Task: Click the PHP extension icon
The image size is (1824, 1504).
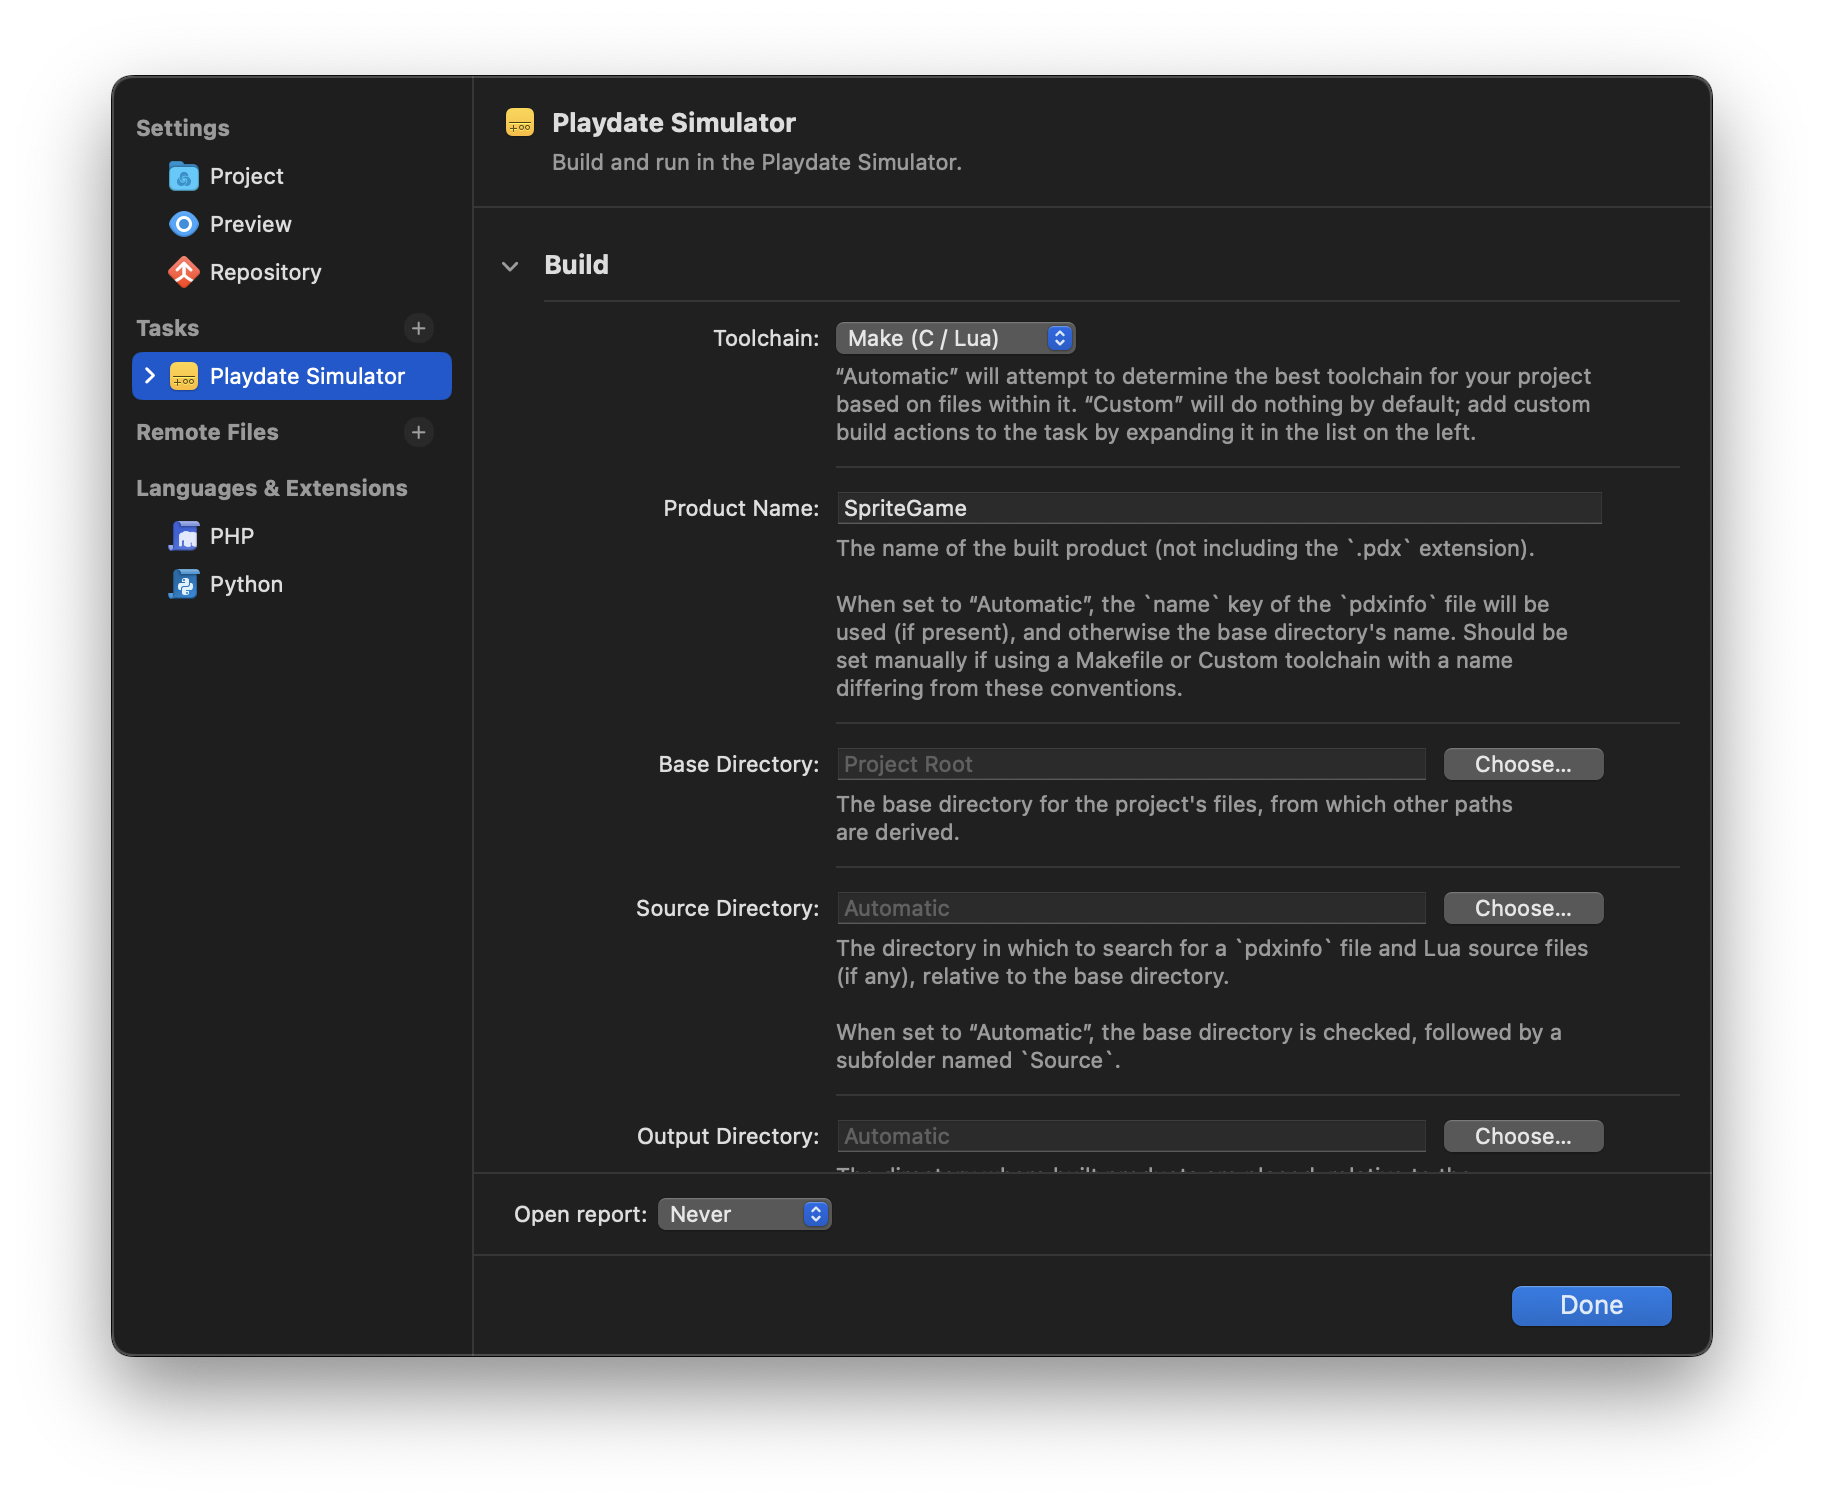Action: [x=184, y=536]
